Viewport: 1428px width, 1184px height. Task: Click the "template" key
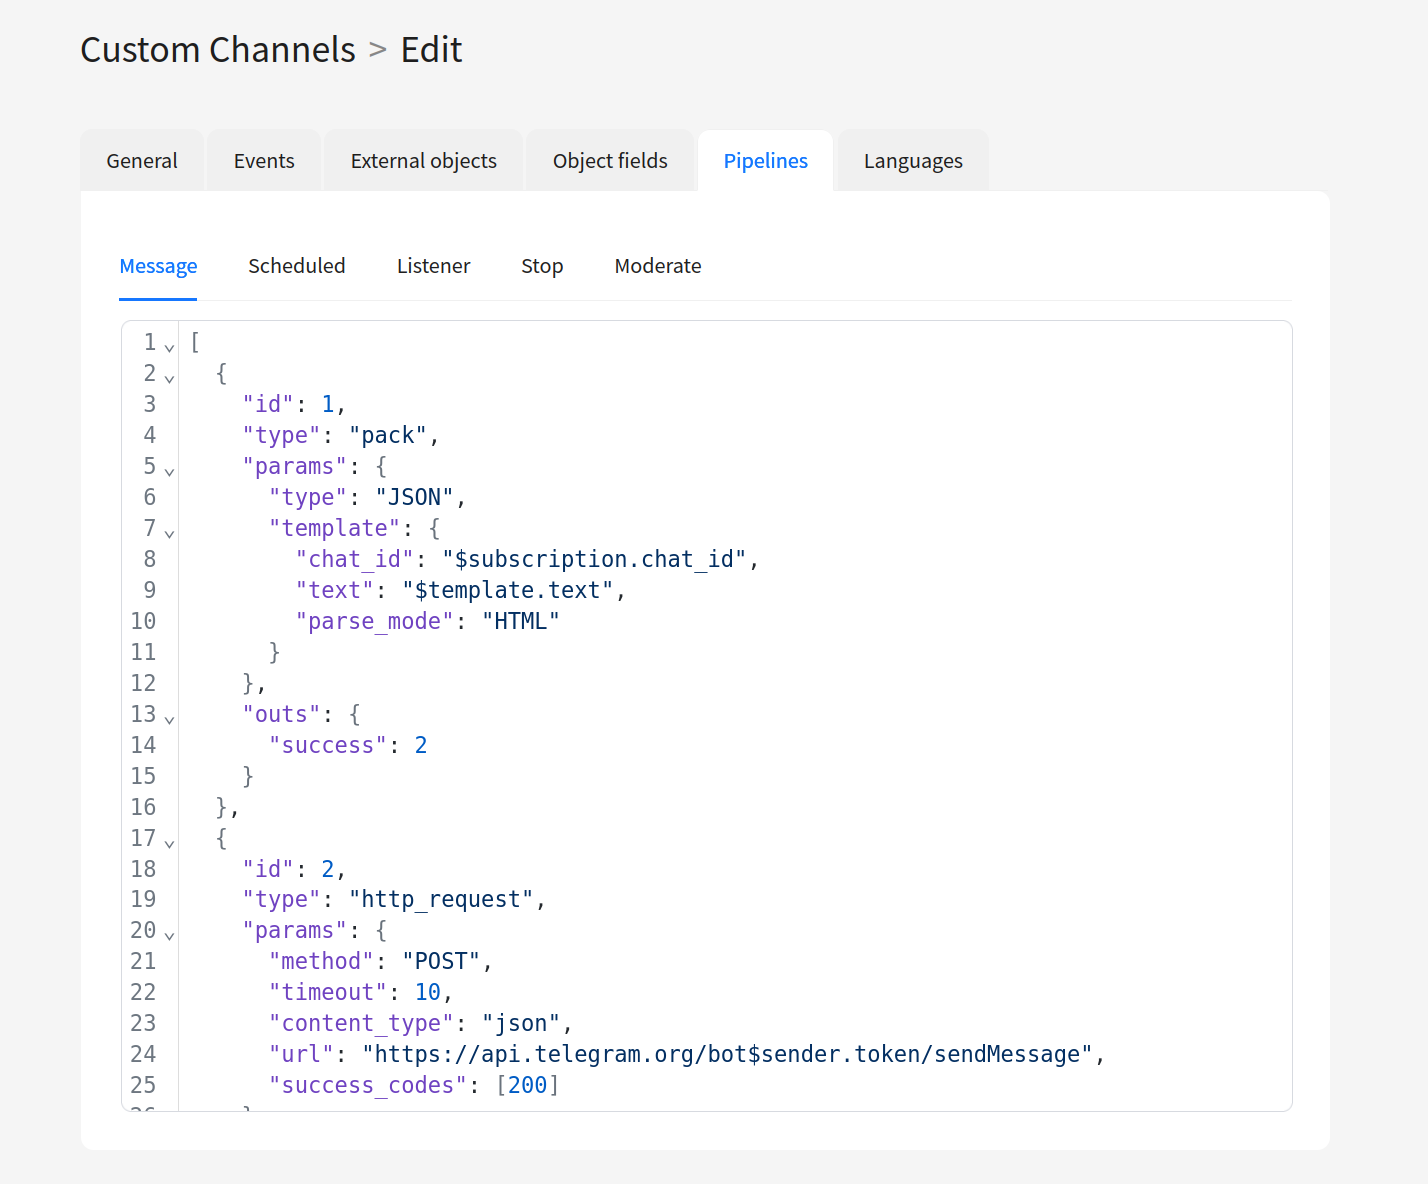coord(335,528)
